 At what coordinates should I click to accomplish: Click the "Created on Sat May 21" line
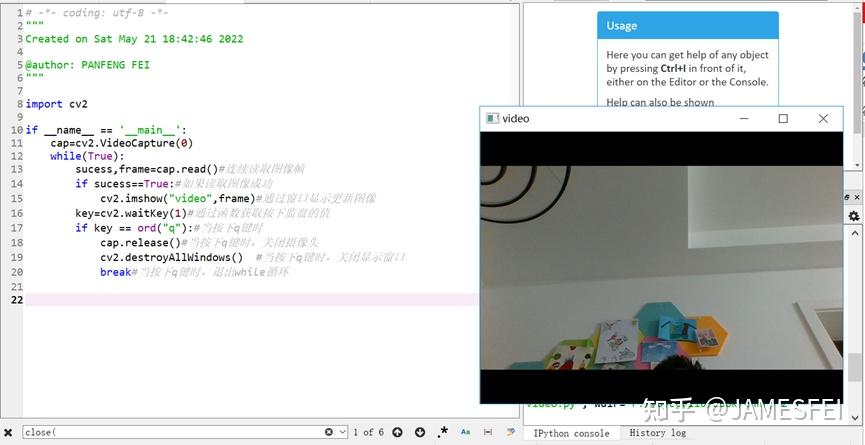[134, 39]
